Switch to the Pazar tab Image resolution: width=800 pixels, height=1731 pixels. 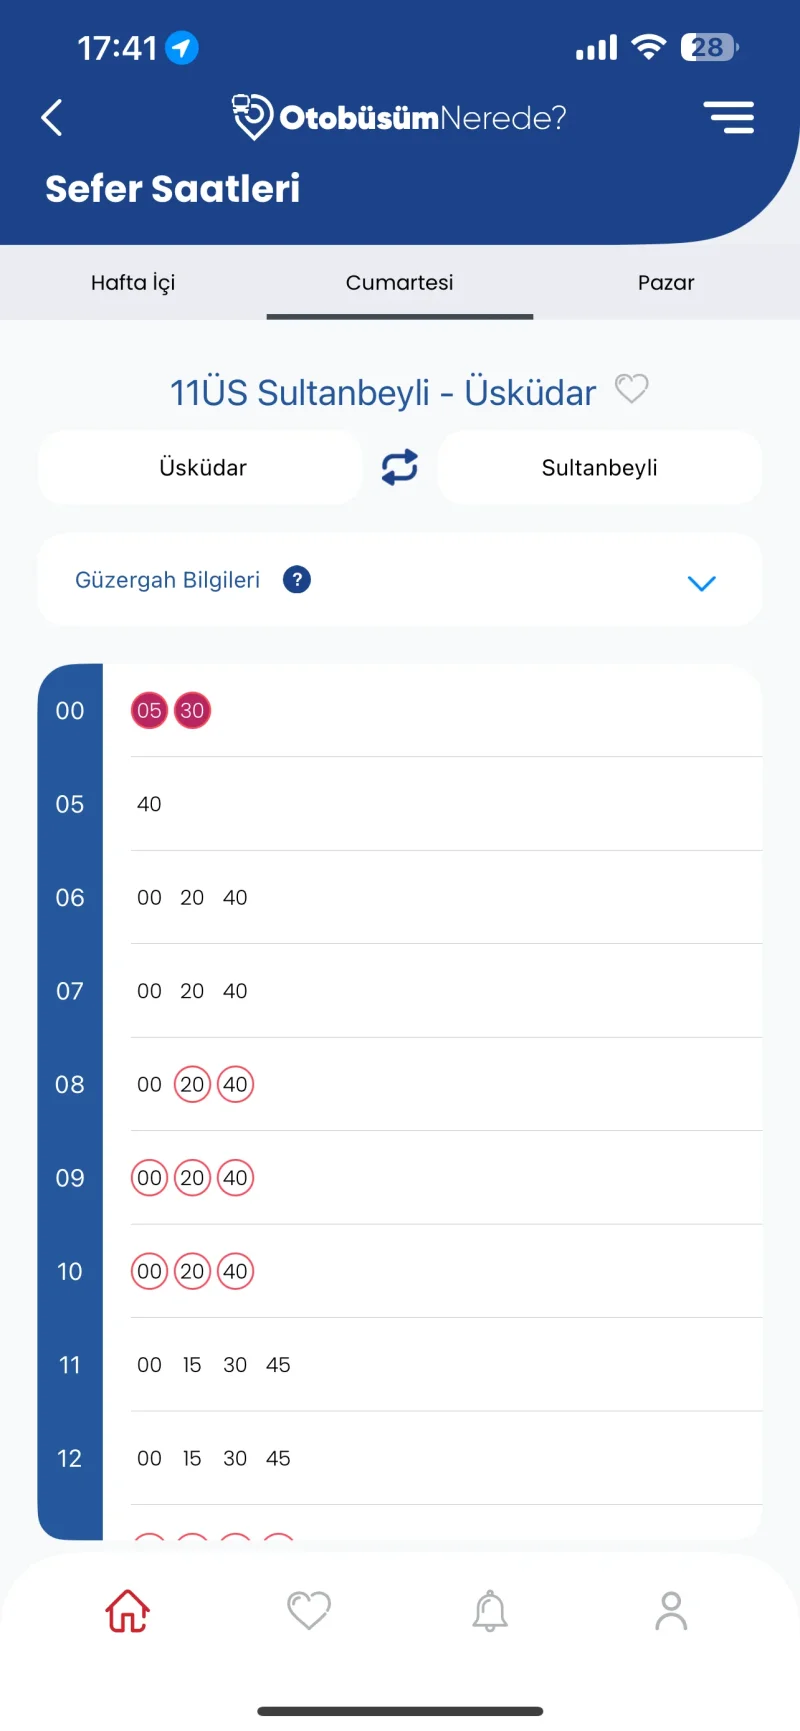point(666,283)
